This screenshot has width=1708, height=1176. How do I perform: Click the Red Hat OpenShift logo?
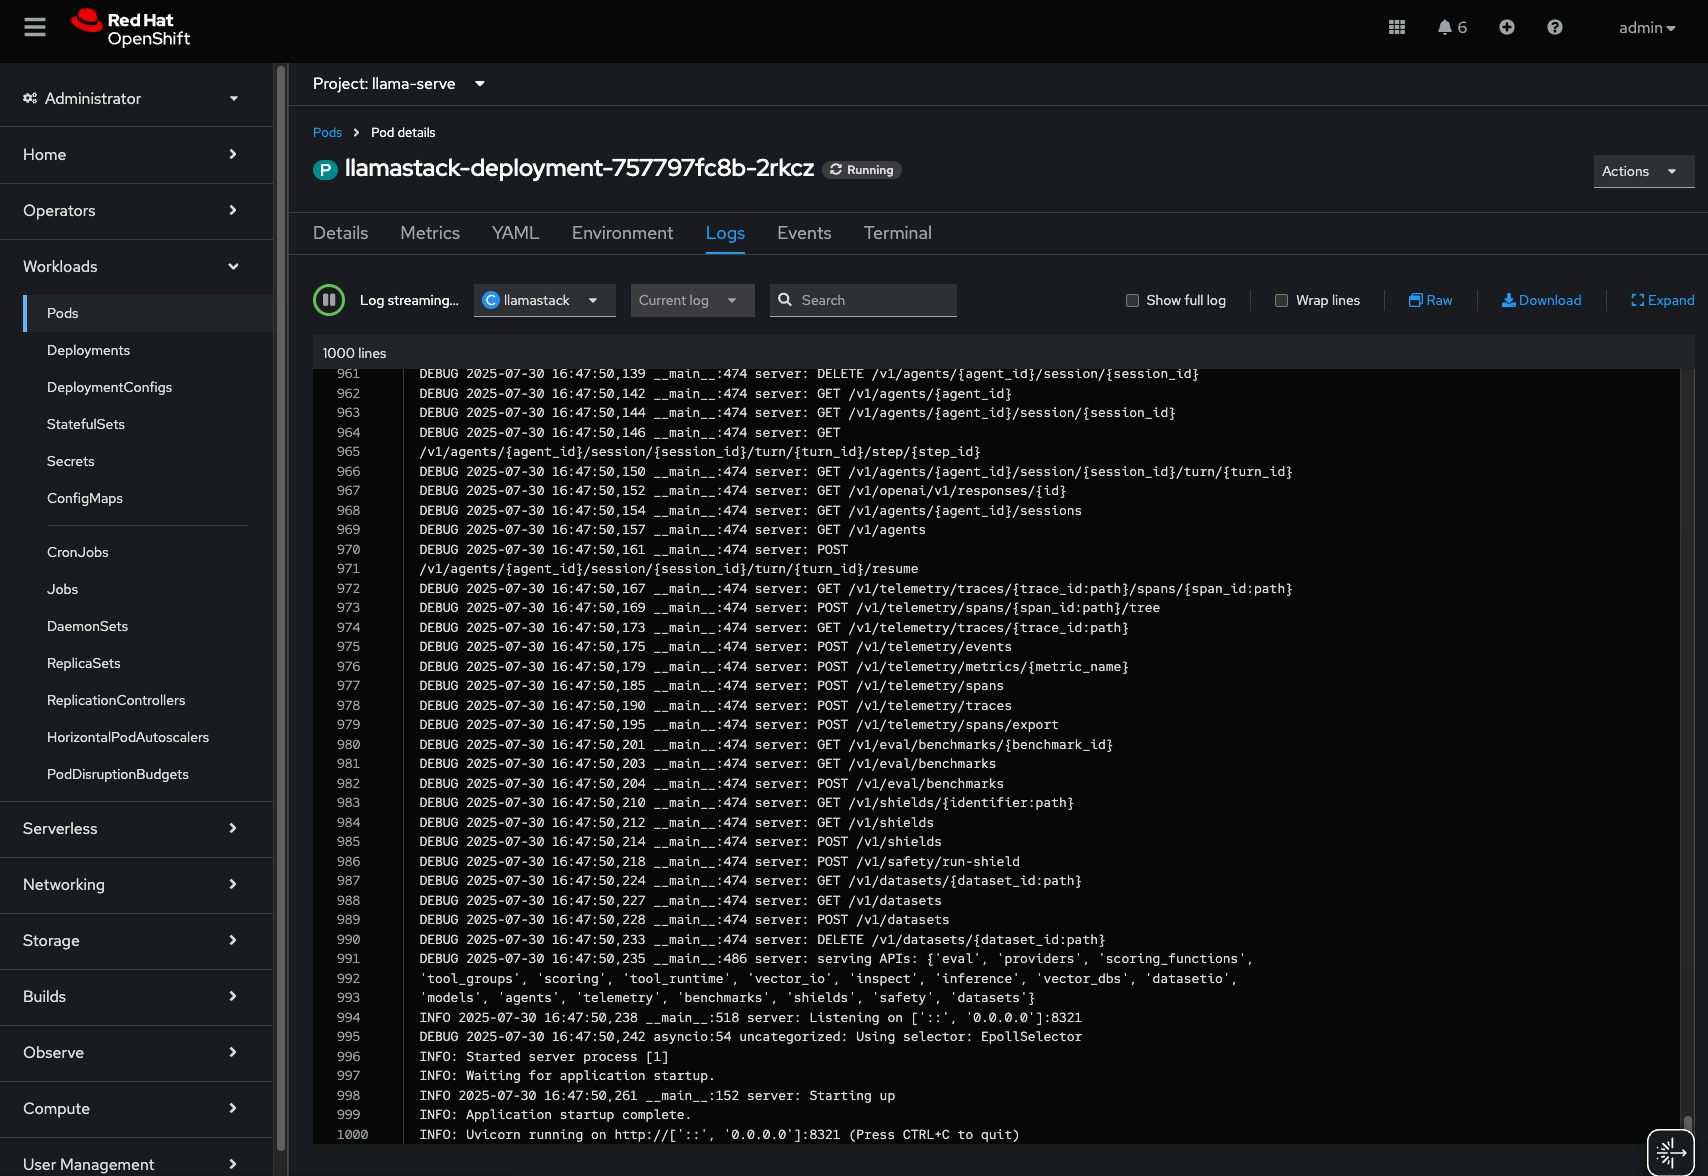coord(131,28)
